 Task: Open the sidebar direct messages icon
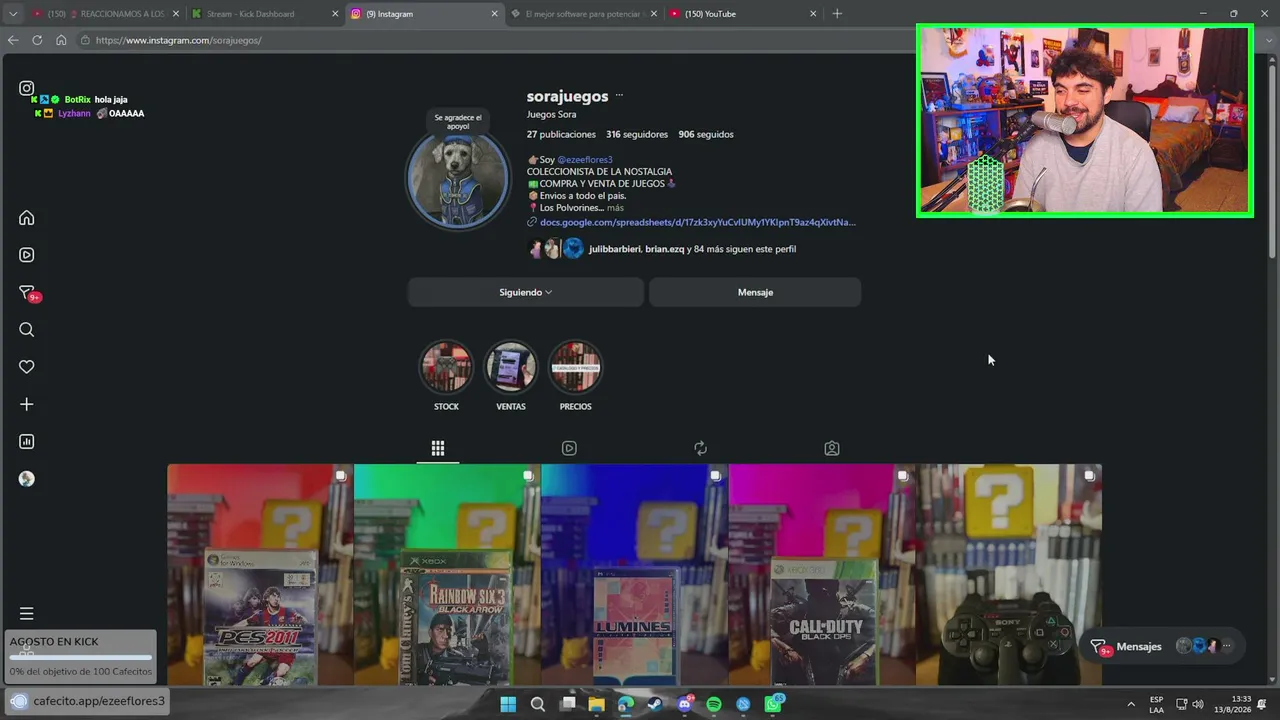[x=27, y=293]
